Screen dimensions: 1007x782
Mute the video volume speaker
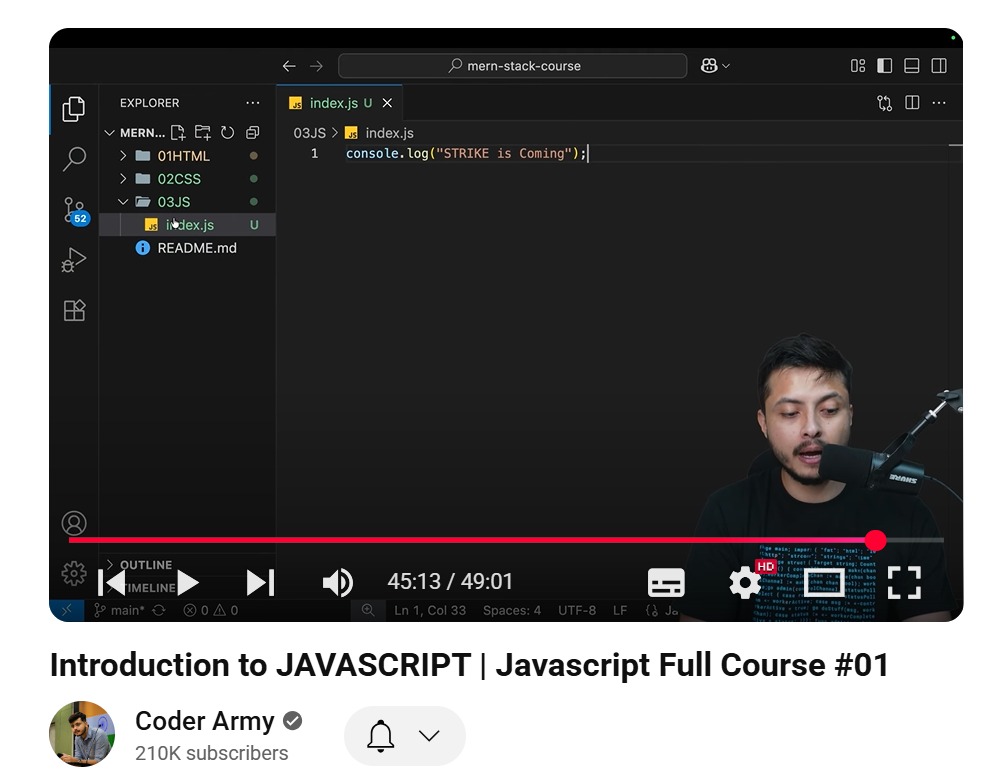tap(338, 583)
